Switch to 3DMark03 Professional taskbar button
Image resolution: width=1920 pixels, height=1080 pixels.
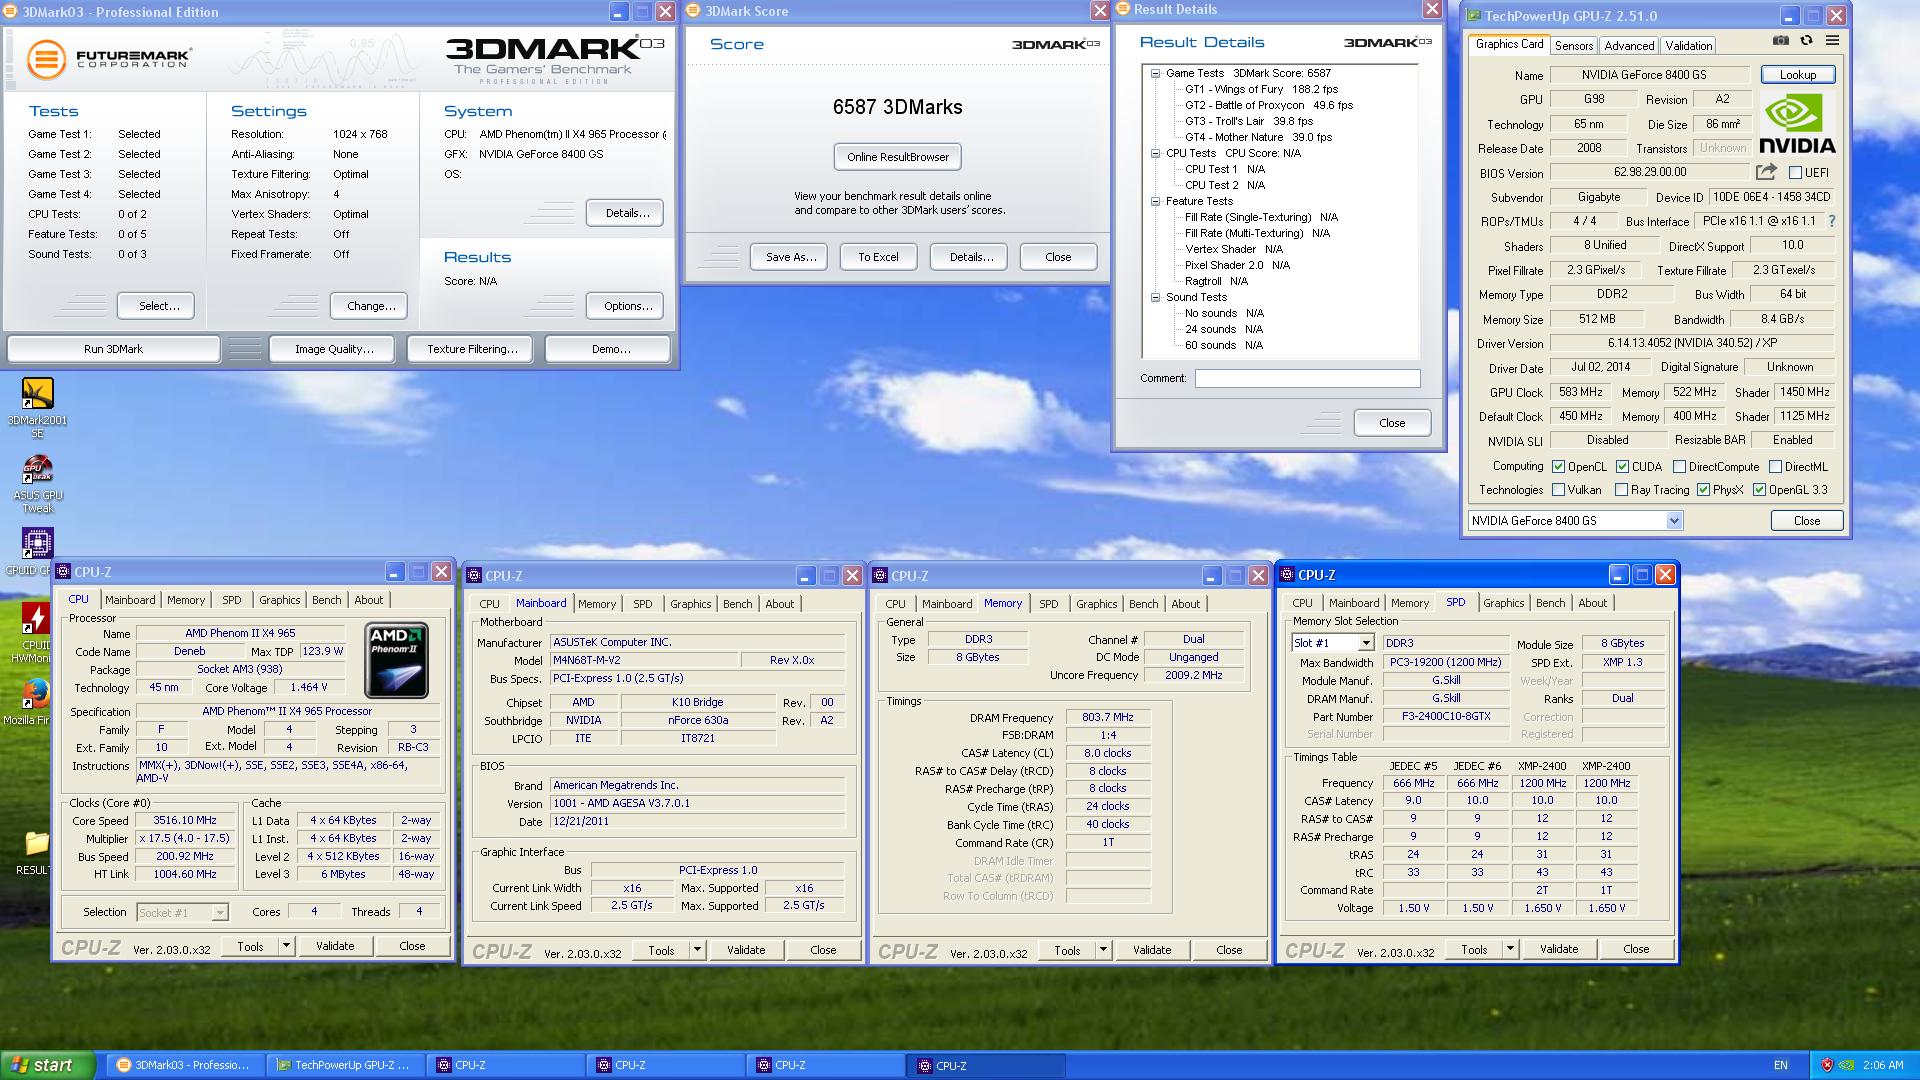coord(187,1065)
